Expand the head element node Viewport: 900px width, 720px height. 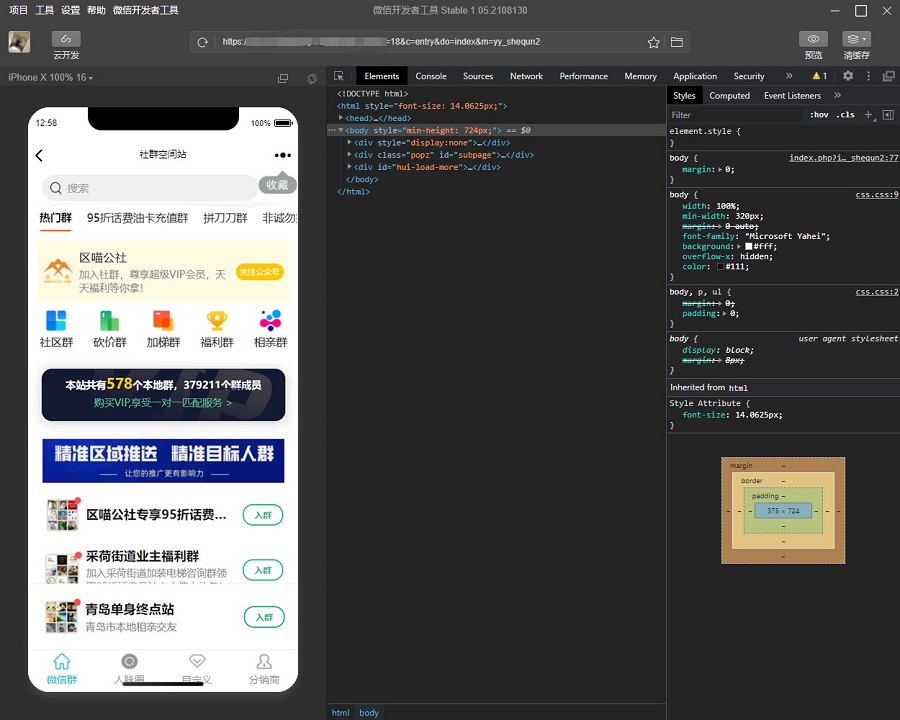(x=340, y=118)
